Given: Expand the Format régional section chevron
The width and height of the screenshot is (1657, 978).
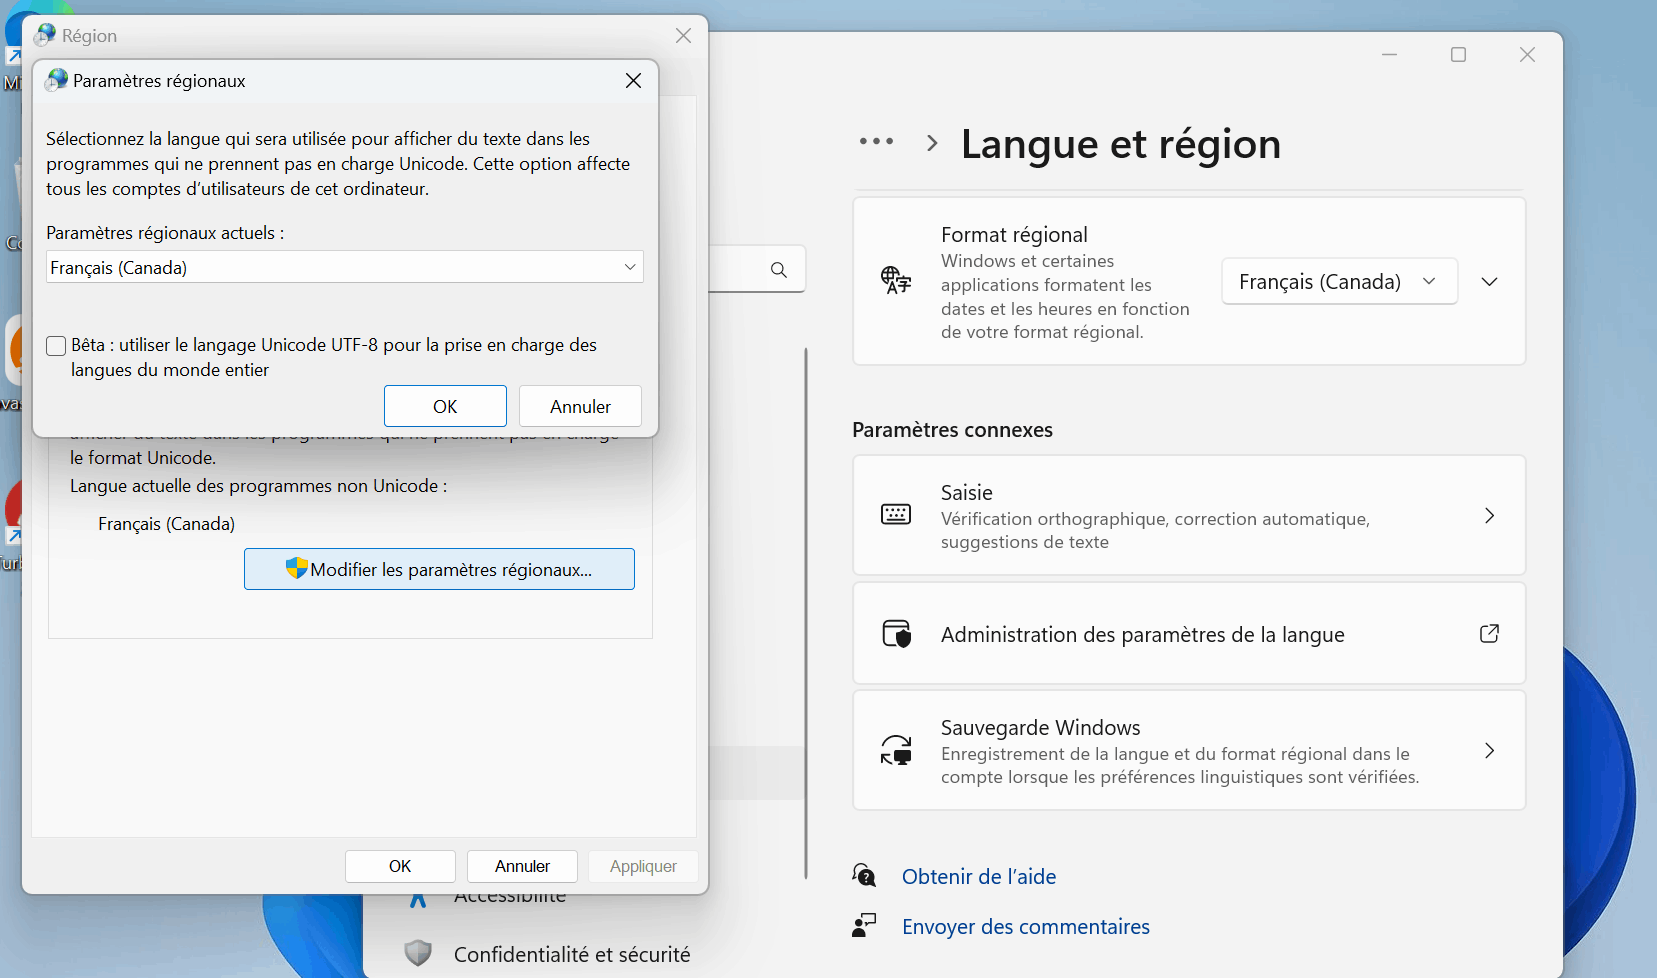Looking at the screenshot, I should coord(1489,282).
